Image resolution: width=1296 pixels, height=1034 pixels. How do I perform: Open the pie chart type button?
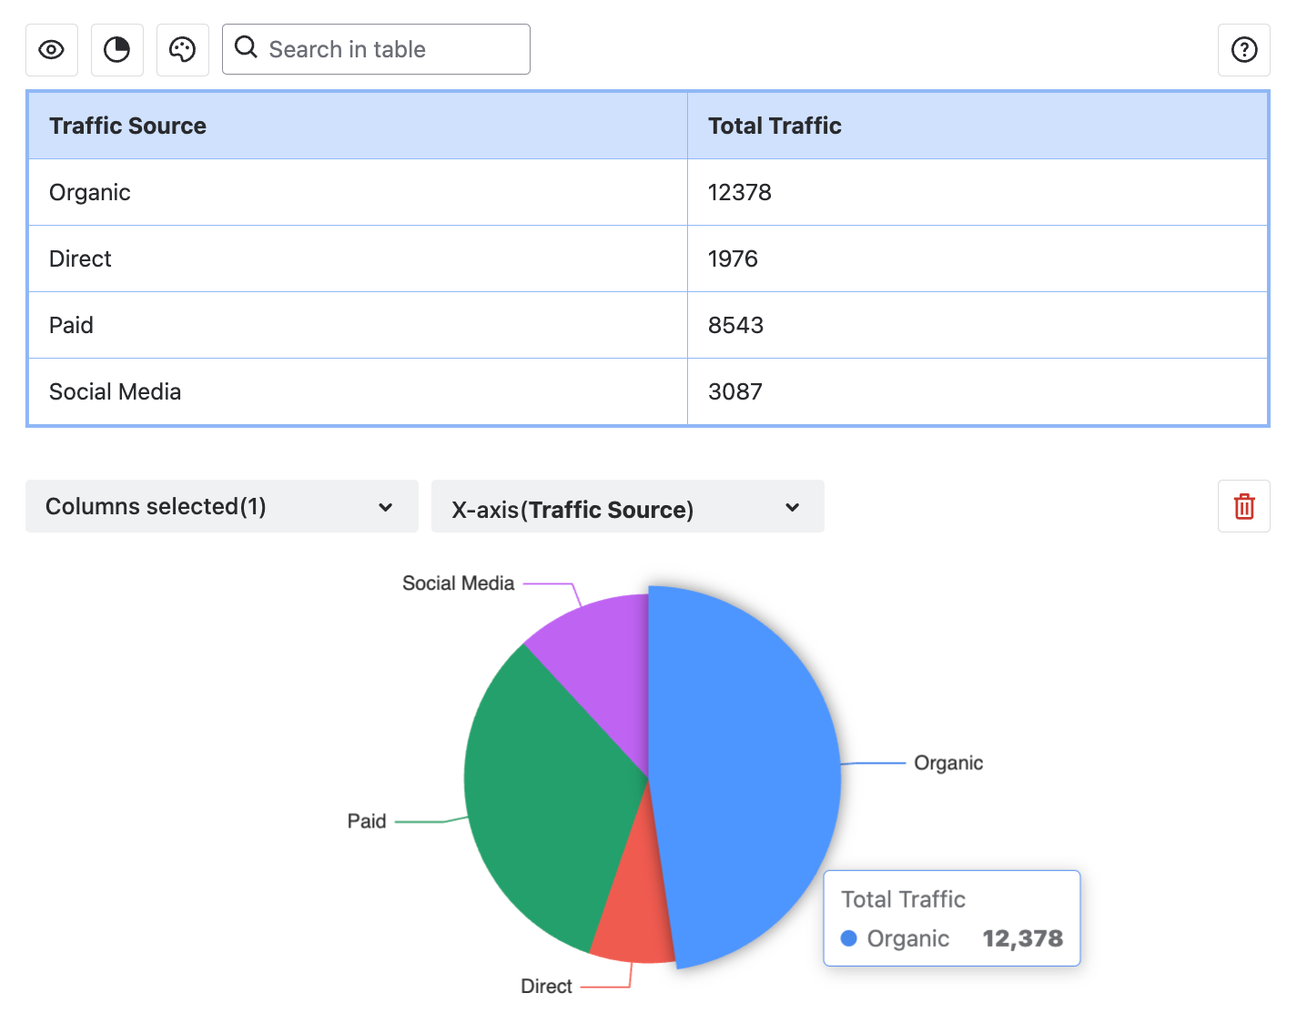tap(117, 50)
